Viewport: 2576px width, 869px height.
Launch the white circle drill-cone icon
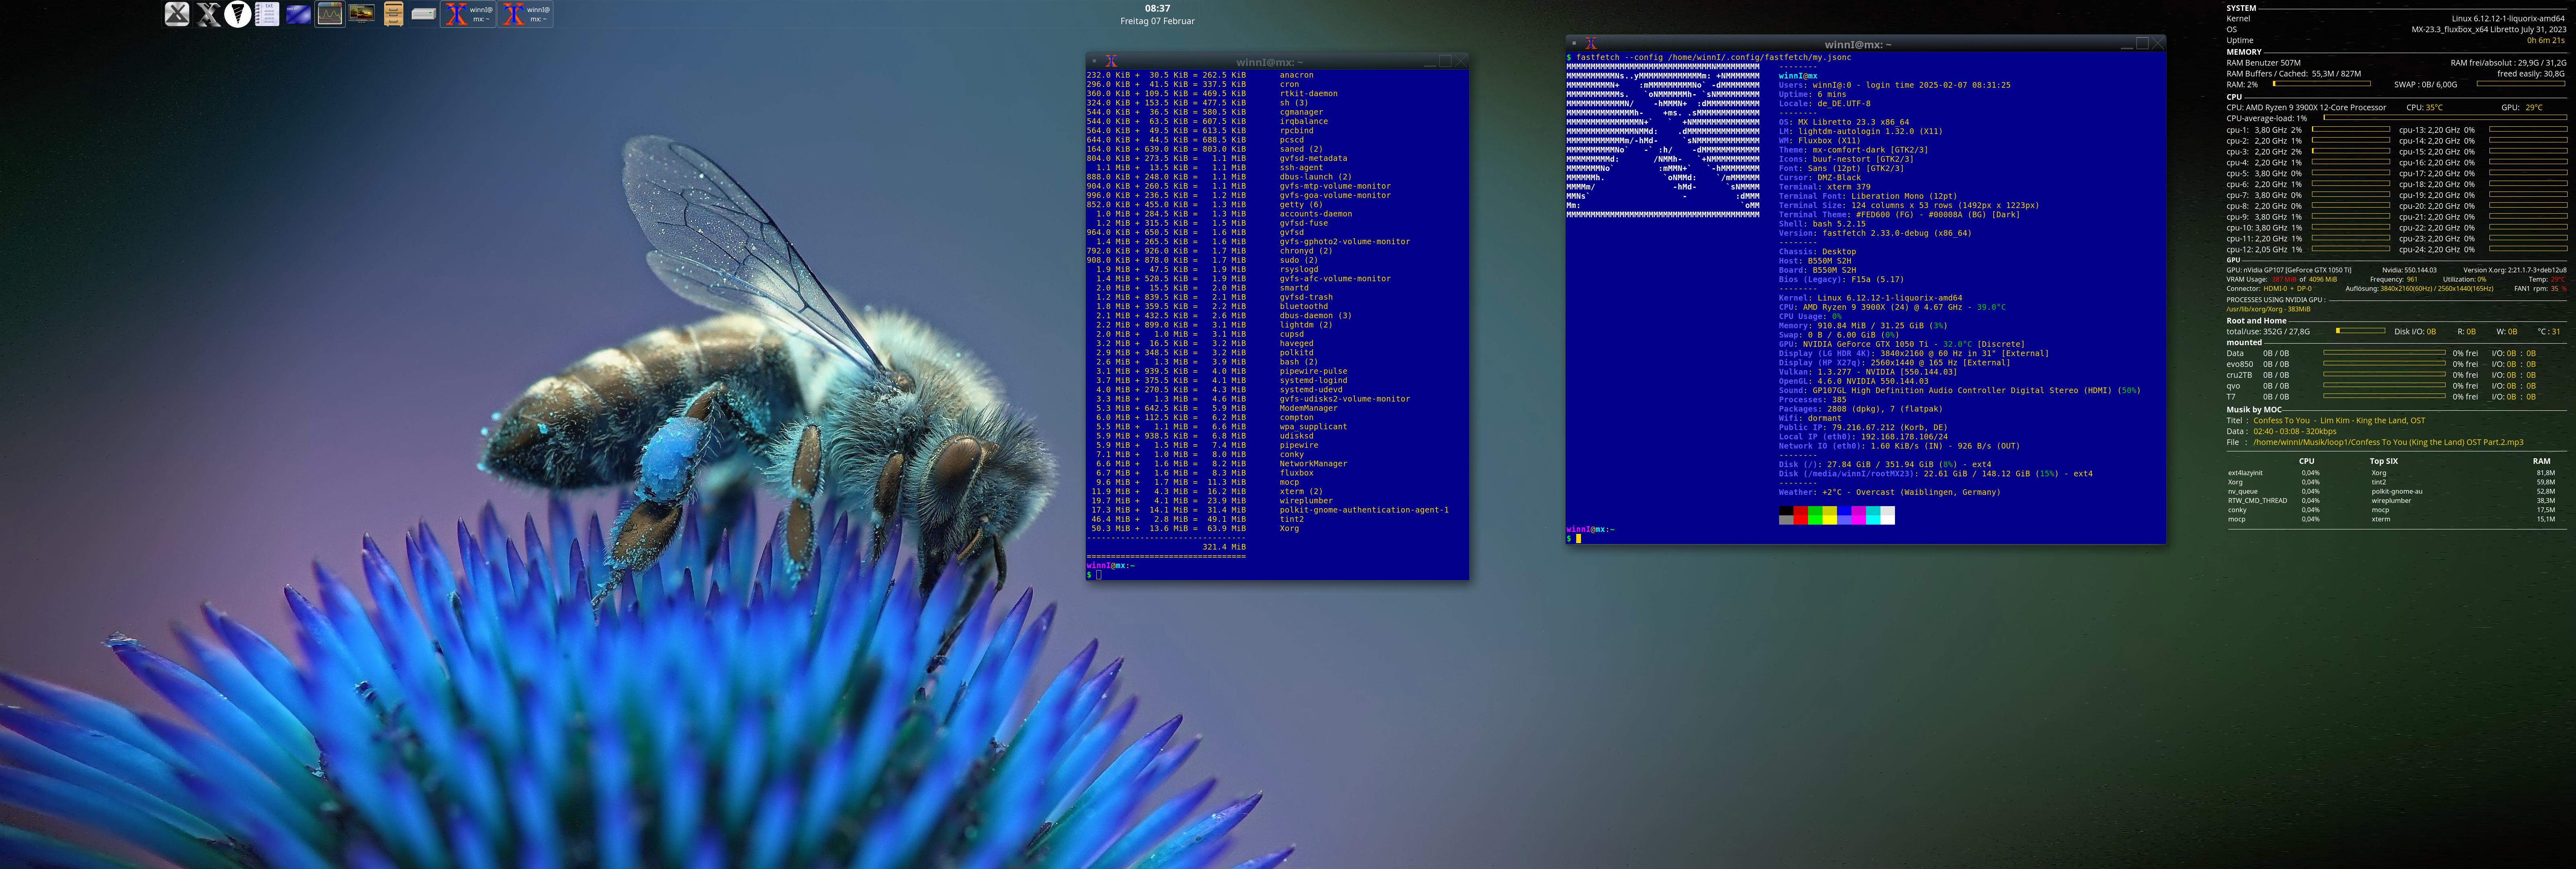[238, 14]
